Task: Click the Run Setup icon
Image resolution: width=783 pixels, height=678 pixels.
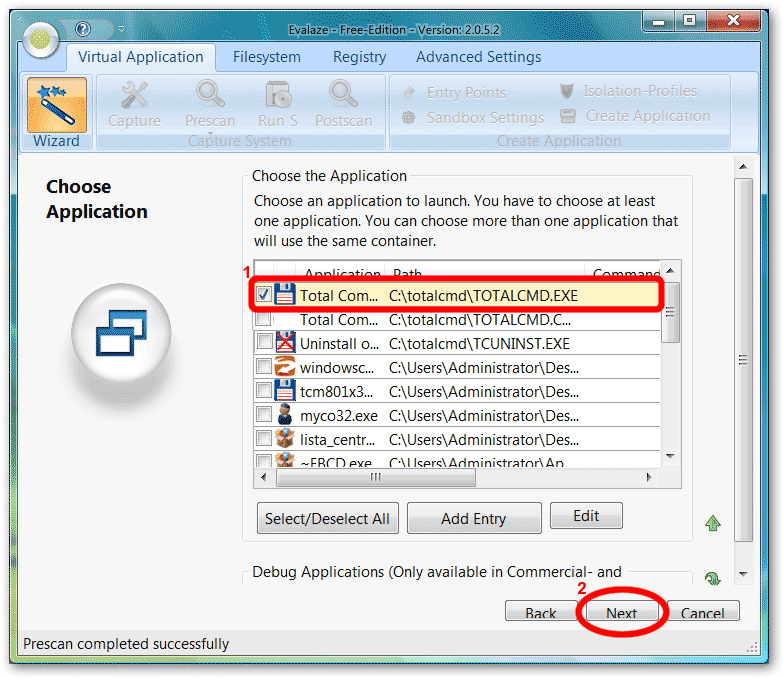Action: click(x=278, y=94)
